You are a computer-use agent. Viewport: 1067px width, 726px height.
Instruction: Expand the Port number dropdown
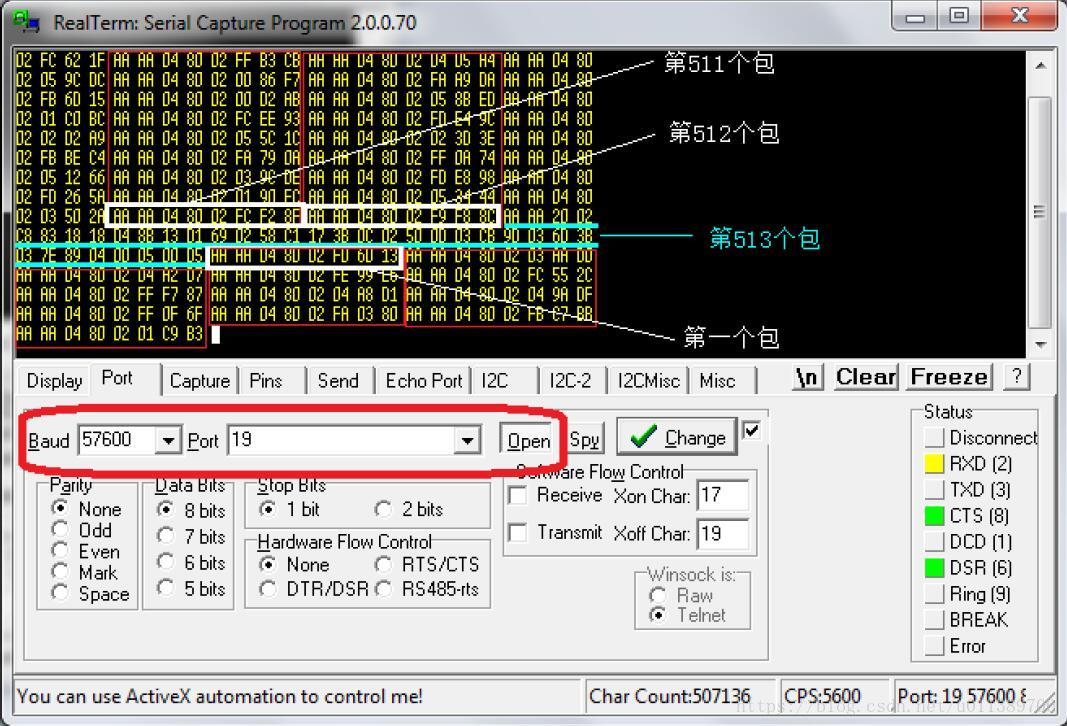click(467, 440)
